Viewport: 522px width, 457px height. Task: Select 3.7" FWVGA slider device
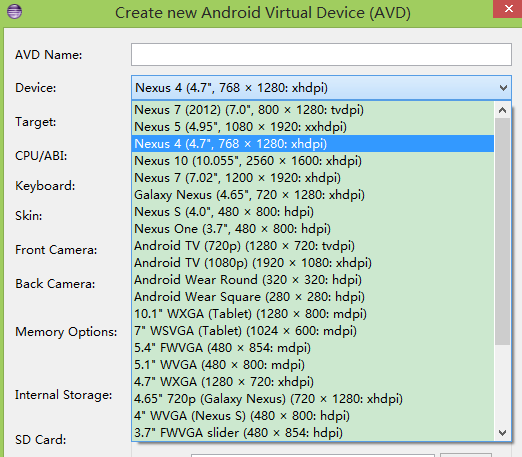click(313, 433)
